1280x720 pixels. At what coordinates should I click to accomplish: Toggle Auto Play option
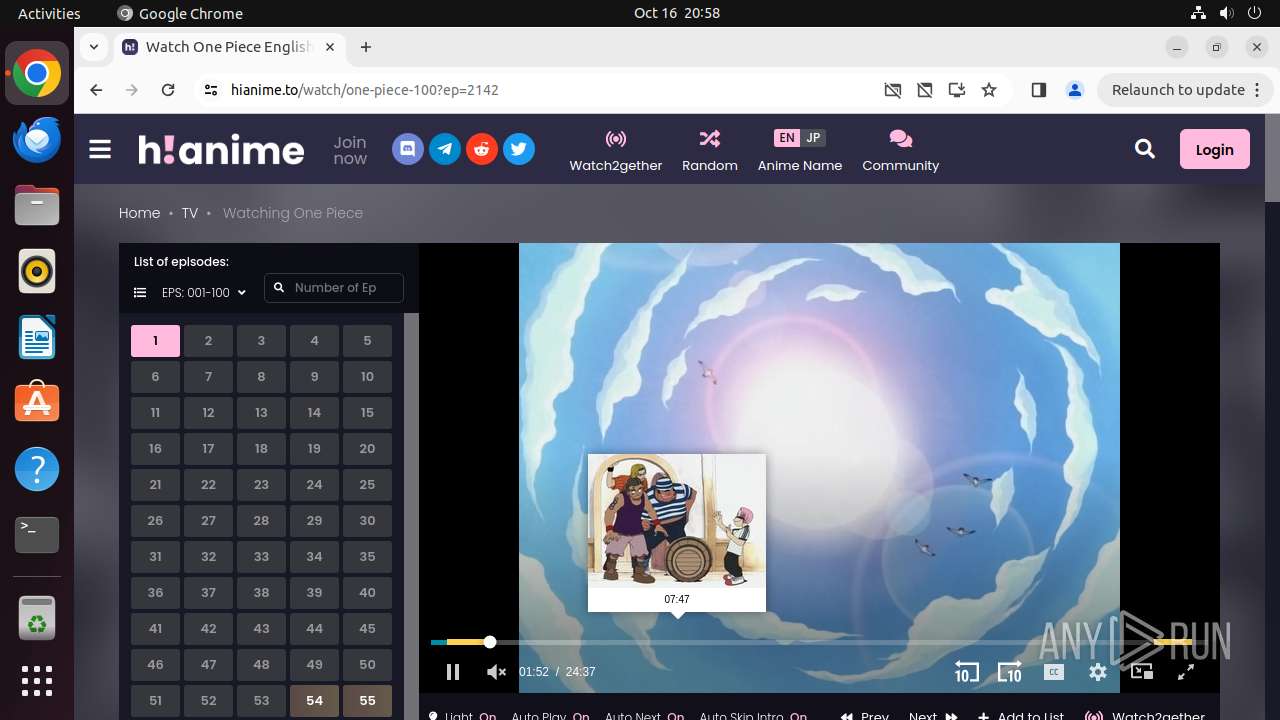[x=550, y=715]
